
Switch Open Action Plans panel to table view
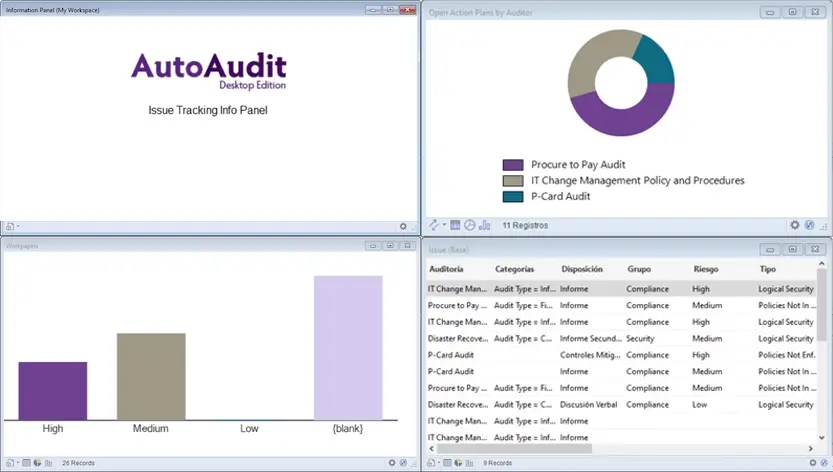coord(455,225)
